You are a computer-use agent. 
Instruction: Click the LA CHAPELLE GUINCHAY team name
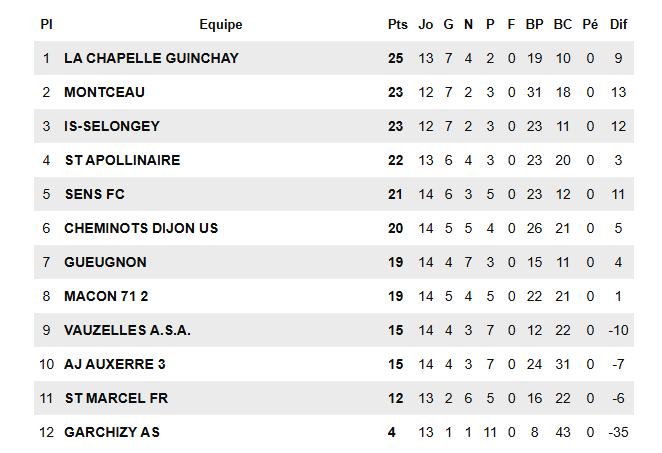tap(151, 58)
